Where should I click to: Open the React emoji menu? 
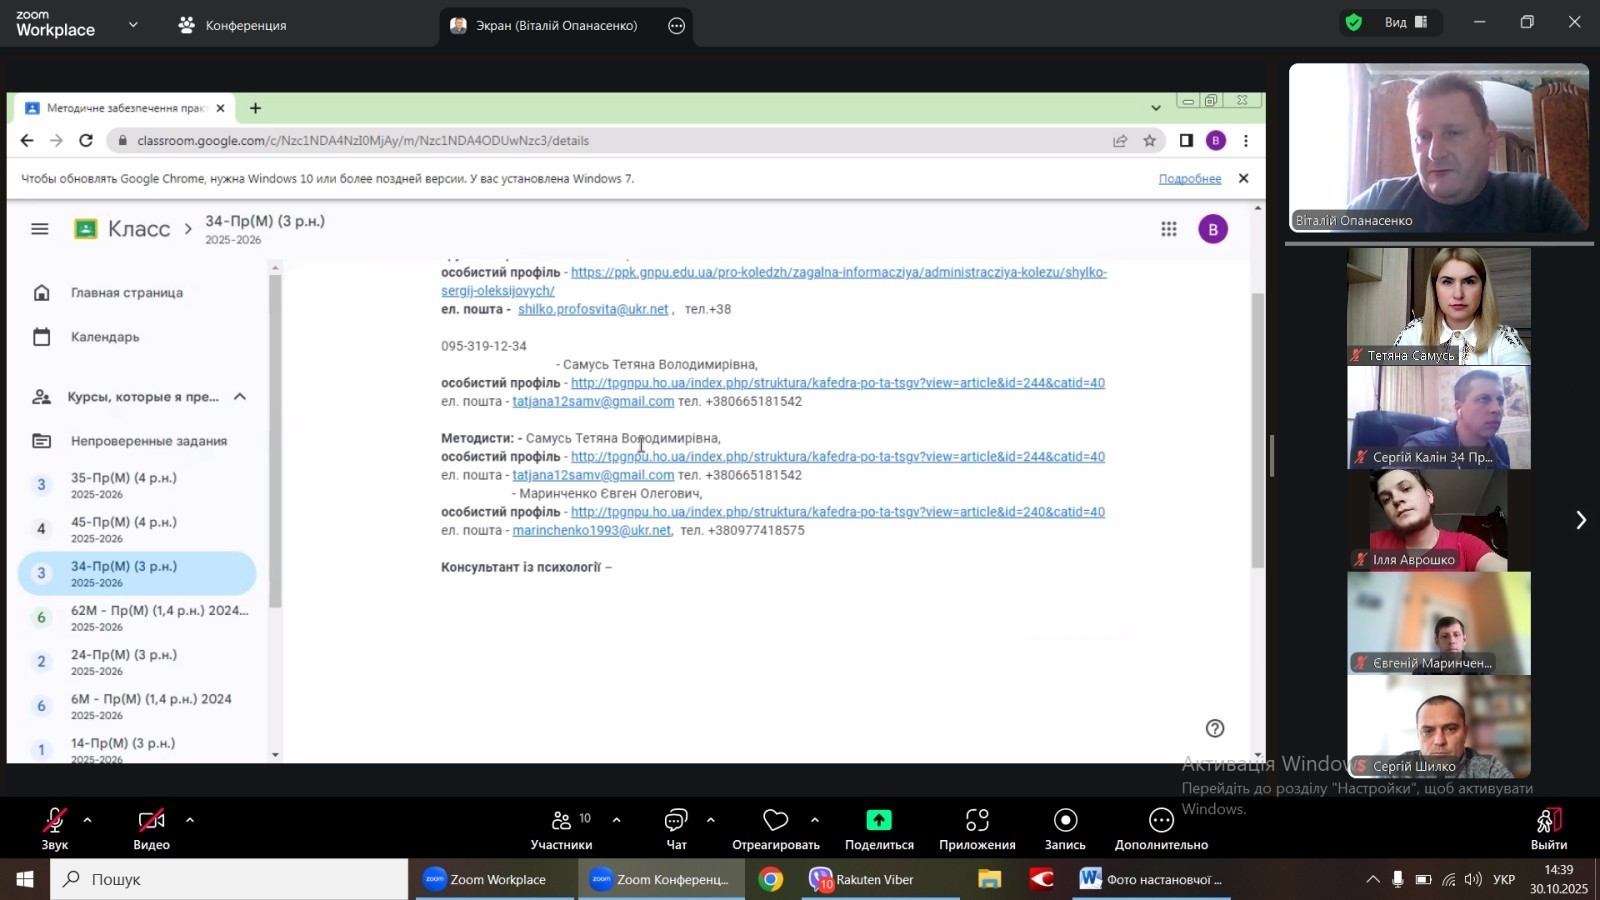tap(775, 828)
